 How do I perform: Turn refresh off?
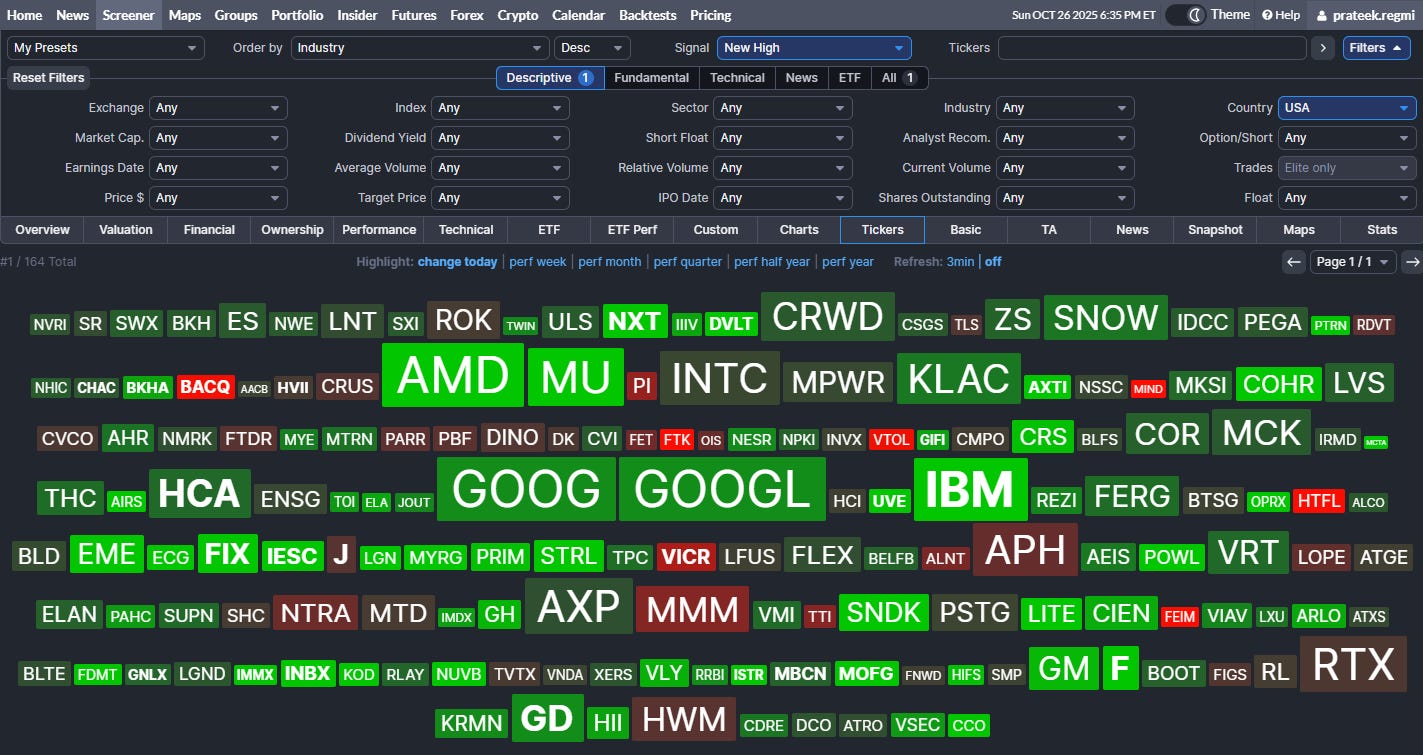(x=993, y=262)
